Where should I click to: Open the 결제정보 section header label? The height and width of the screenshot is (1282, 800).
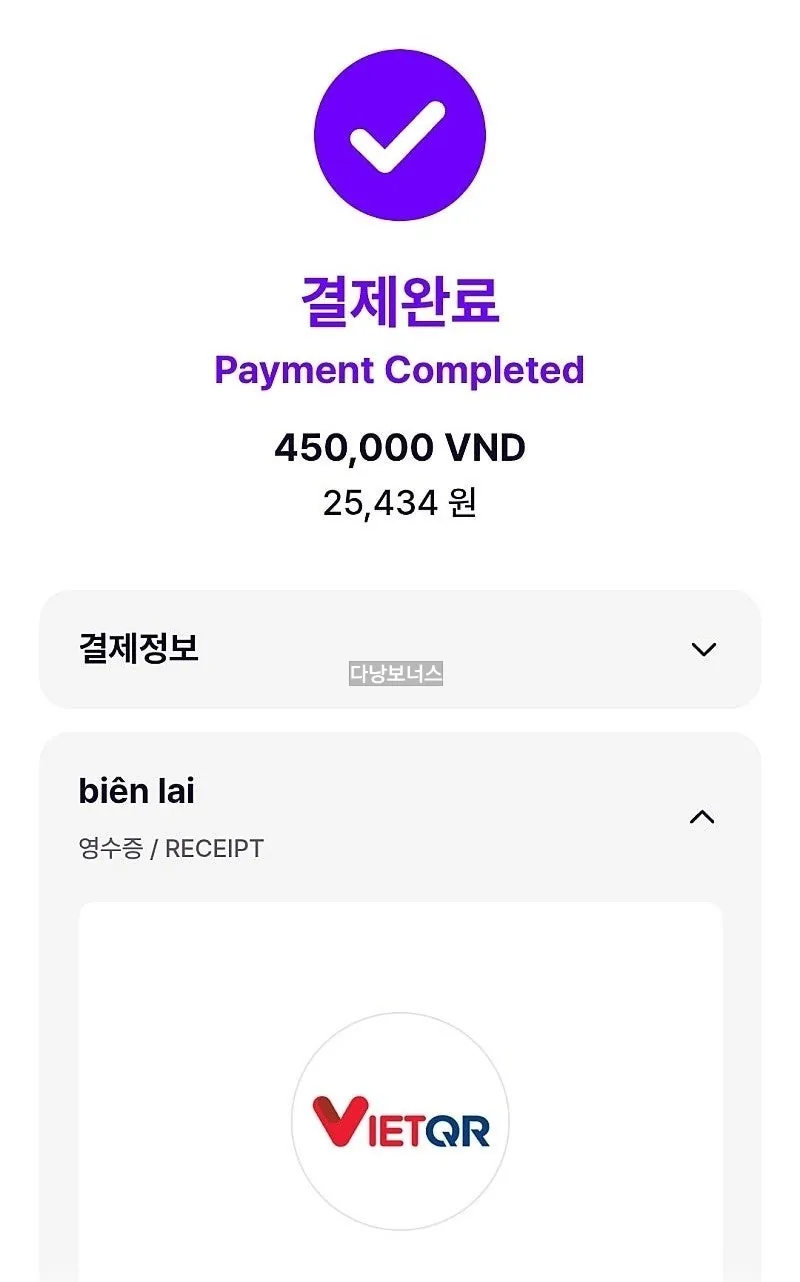click(x=139, y=648)
